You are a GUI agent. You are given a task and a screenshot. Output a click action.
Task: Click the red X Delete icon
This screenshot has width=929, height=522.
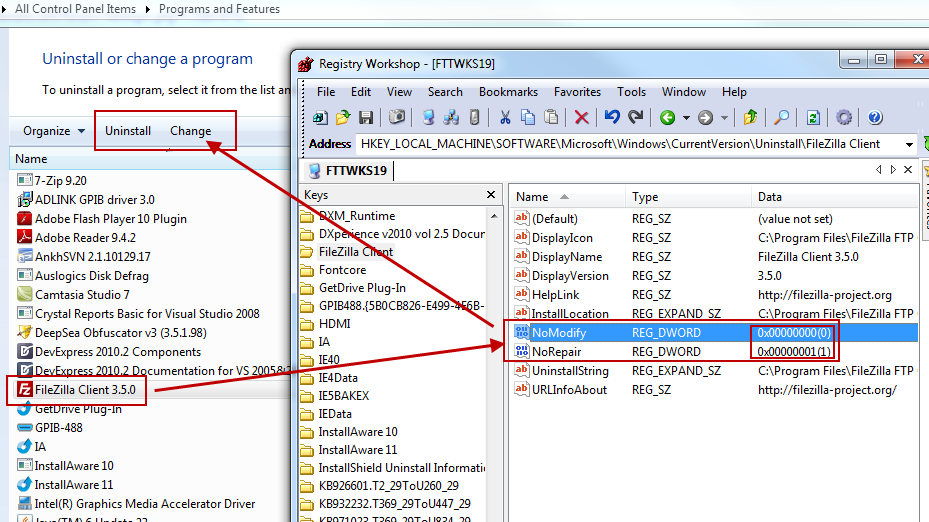pyautogui.click(x=582, y=117)
